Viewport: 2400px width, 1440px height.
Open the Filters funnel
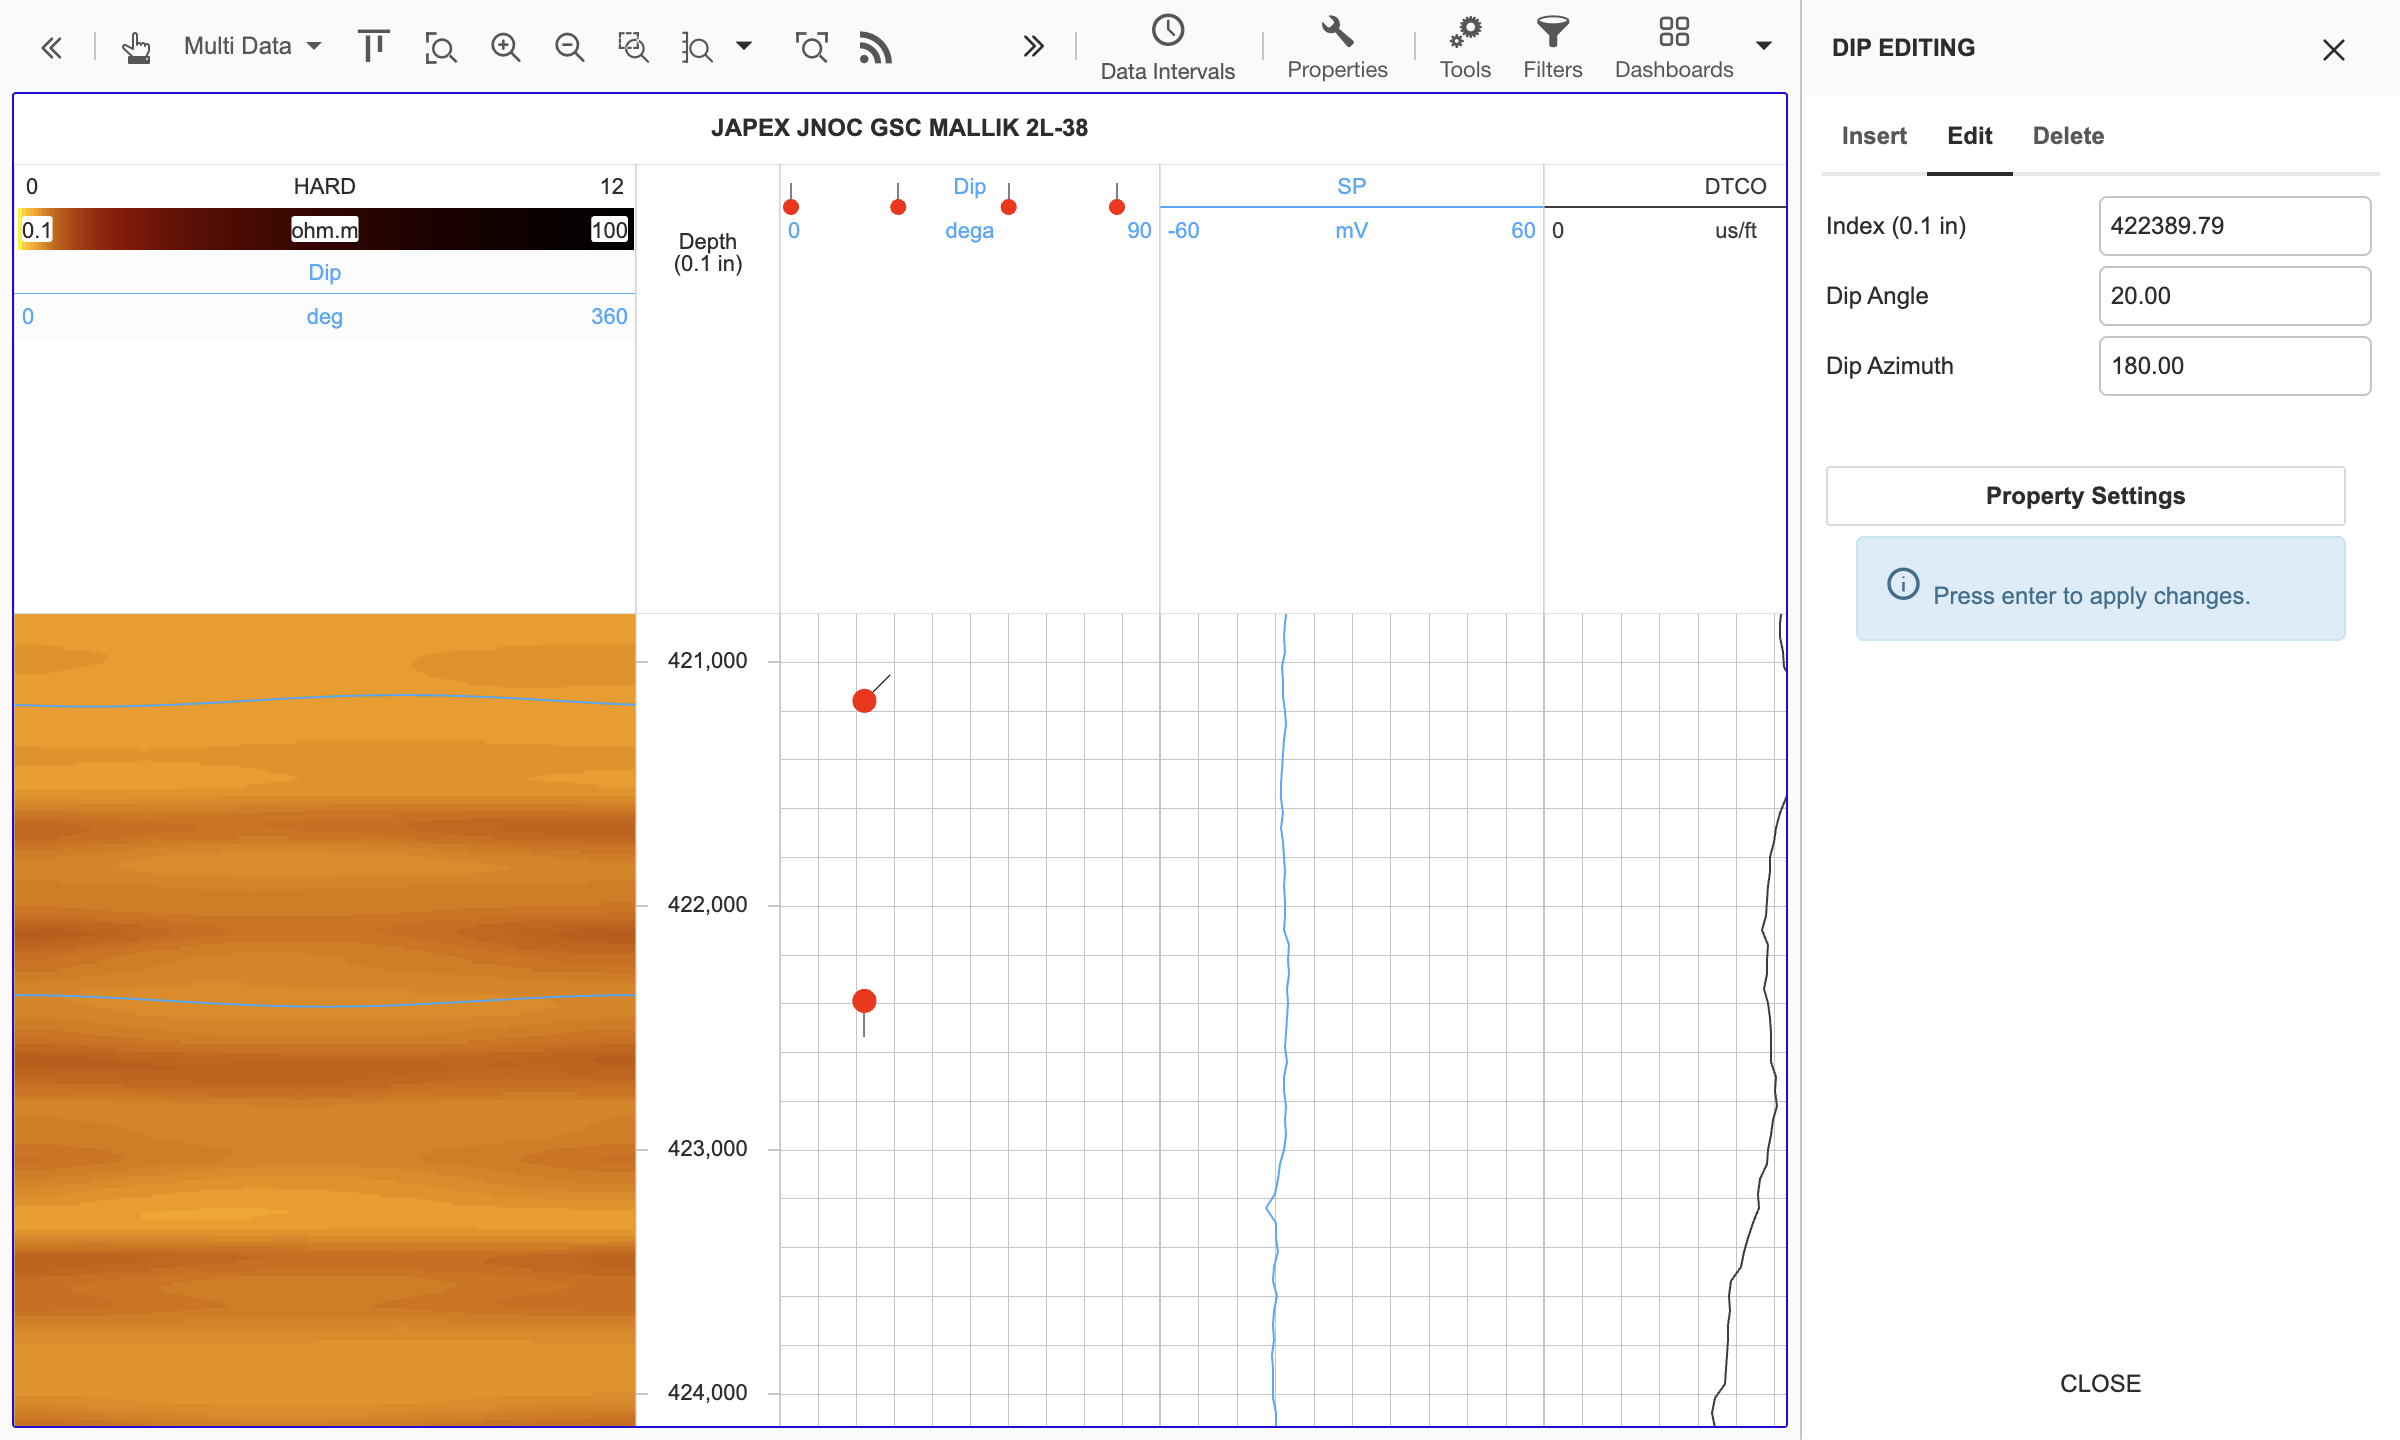pos(1553,47)
